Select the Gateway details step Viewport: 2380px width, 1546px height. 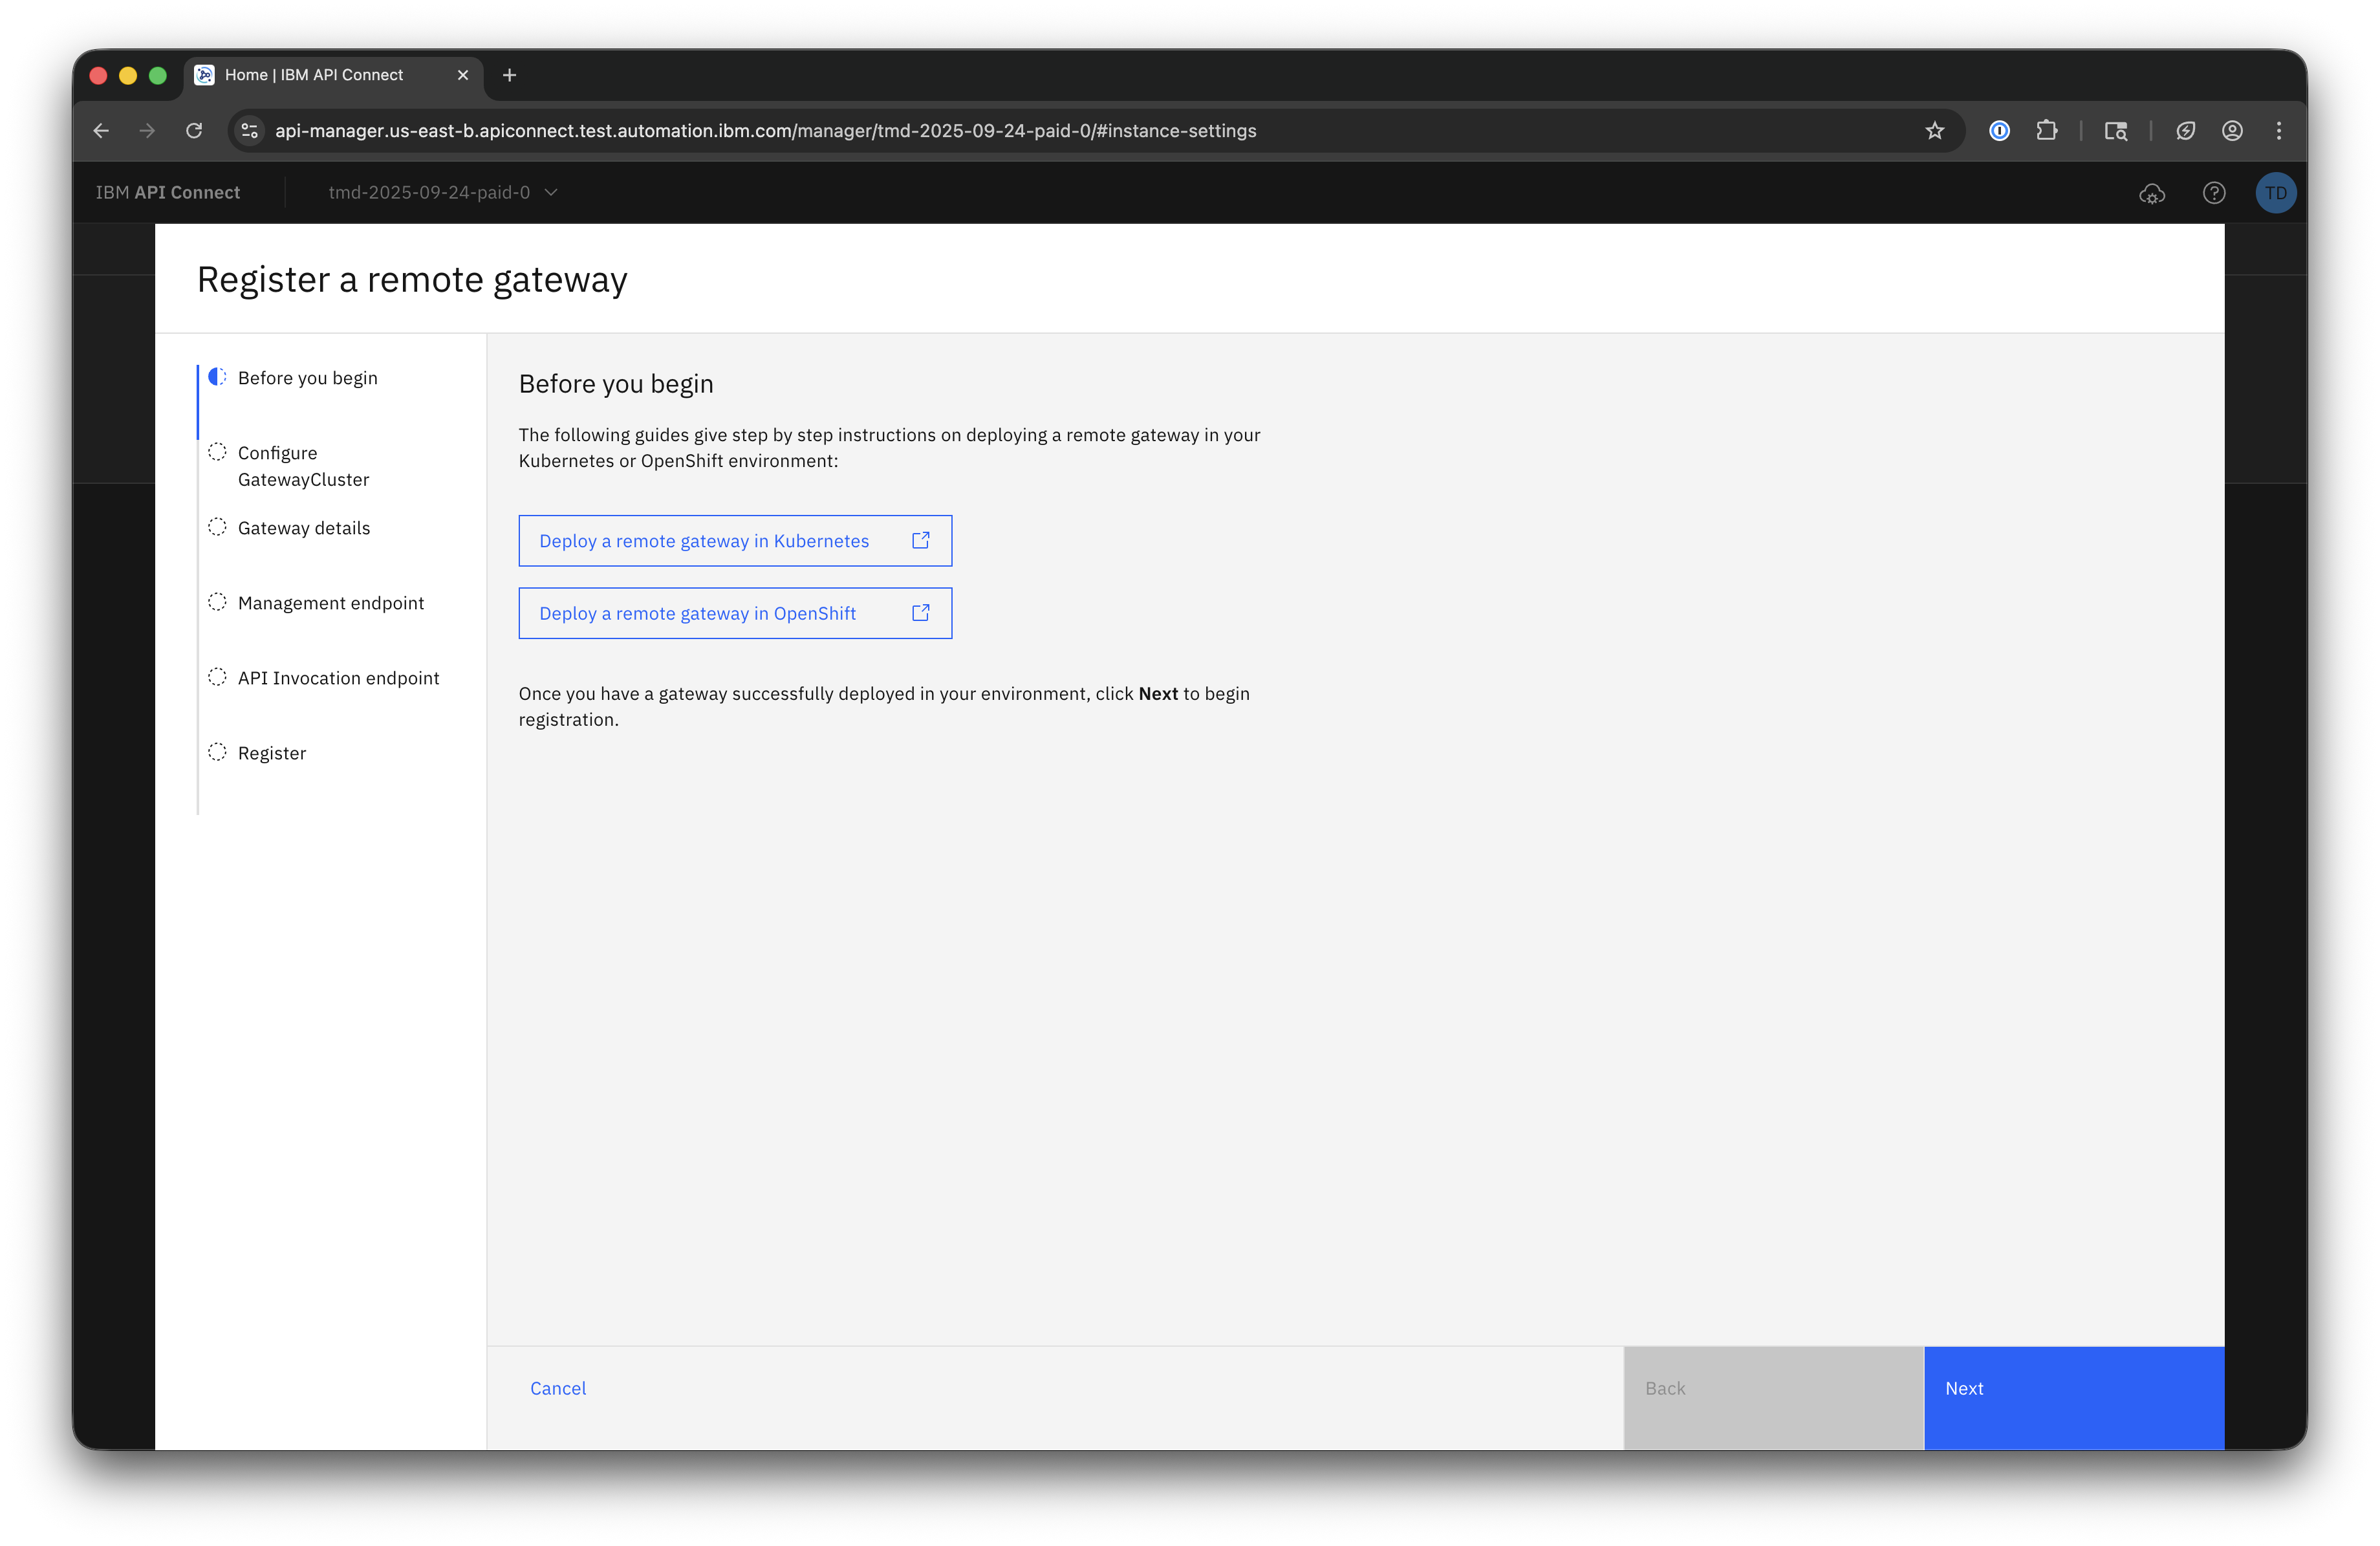pos(303,528)
